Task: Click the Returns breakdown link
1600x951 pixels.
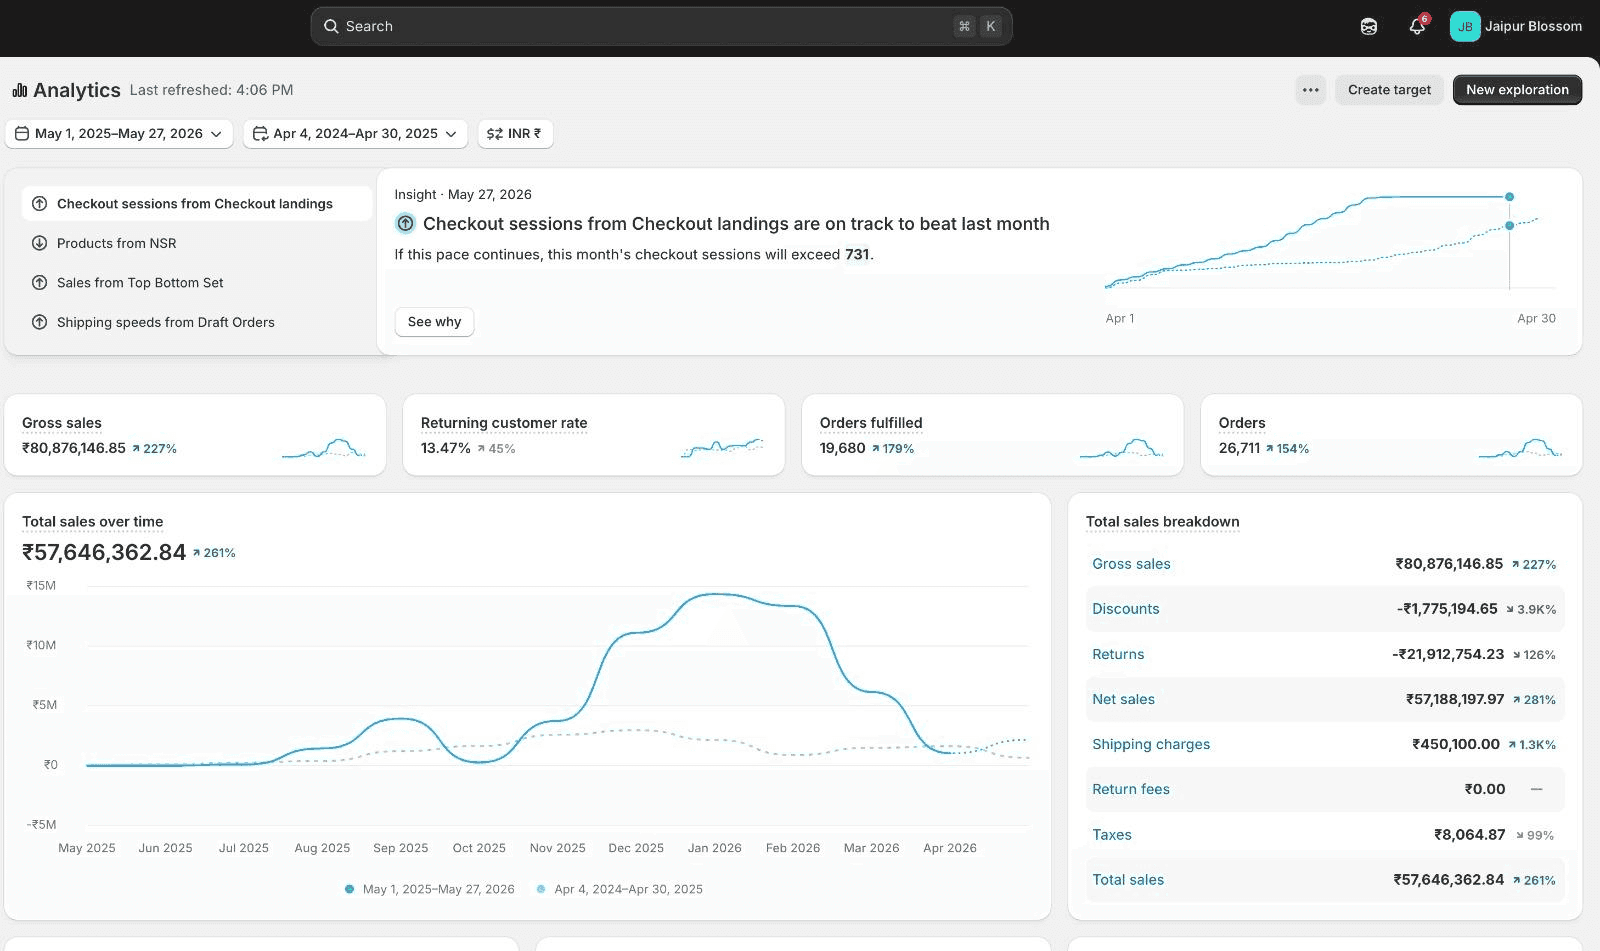Action: click(1118, 654)
